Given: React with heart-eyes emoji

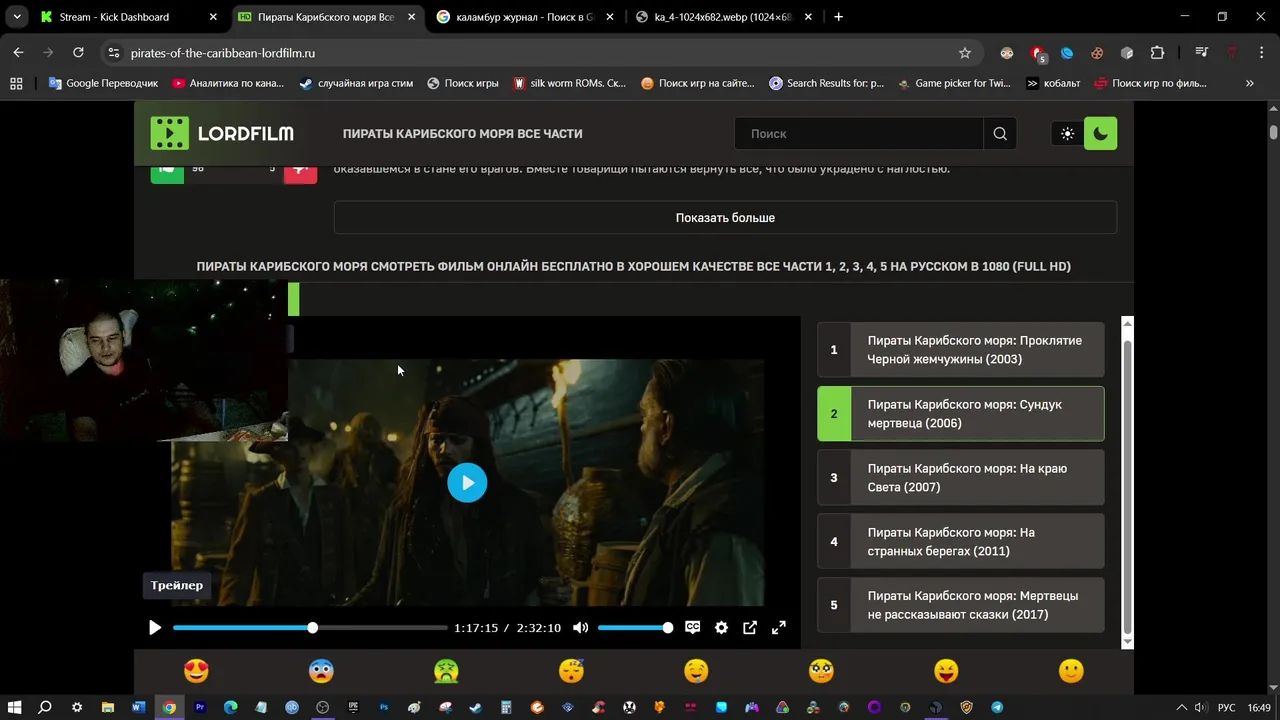Looking at the screenshot, I should click(196, 671).
